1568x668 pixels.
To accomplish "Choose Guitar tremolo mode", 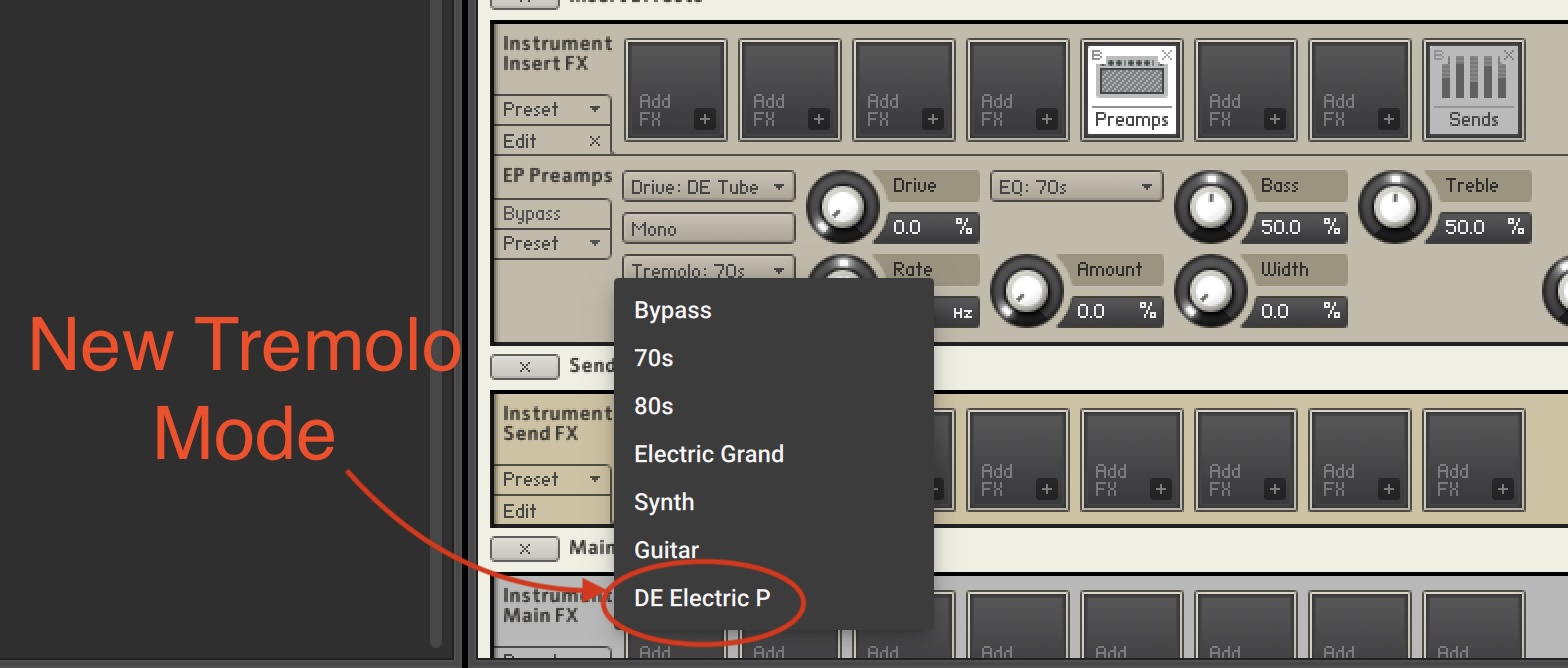I will (773, 550).
